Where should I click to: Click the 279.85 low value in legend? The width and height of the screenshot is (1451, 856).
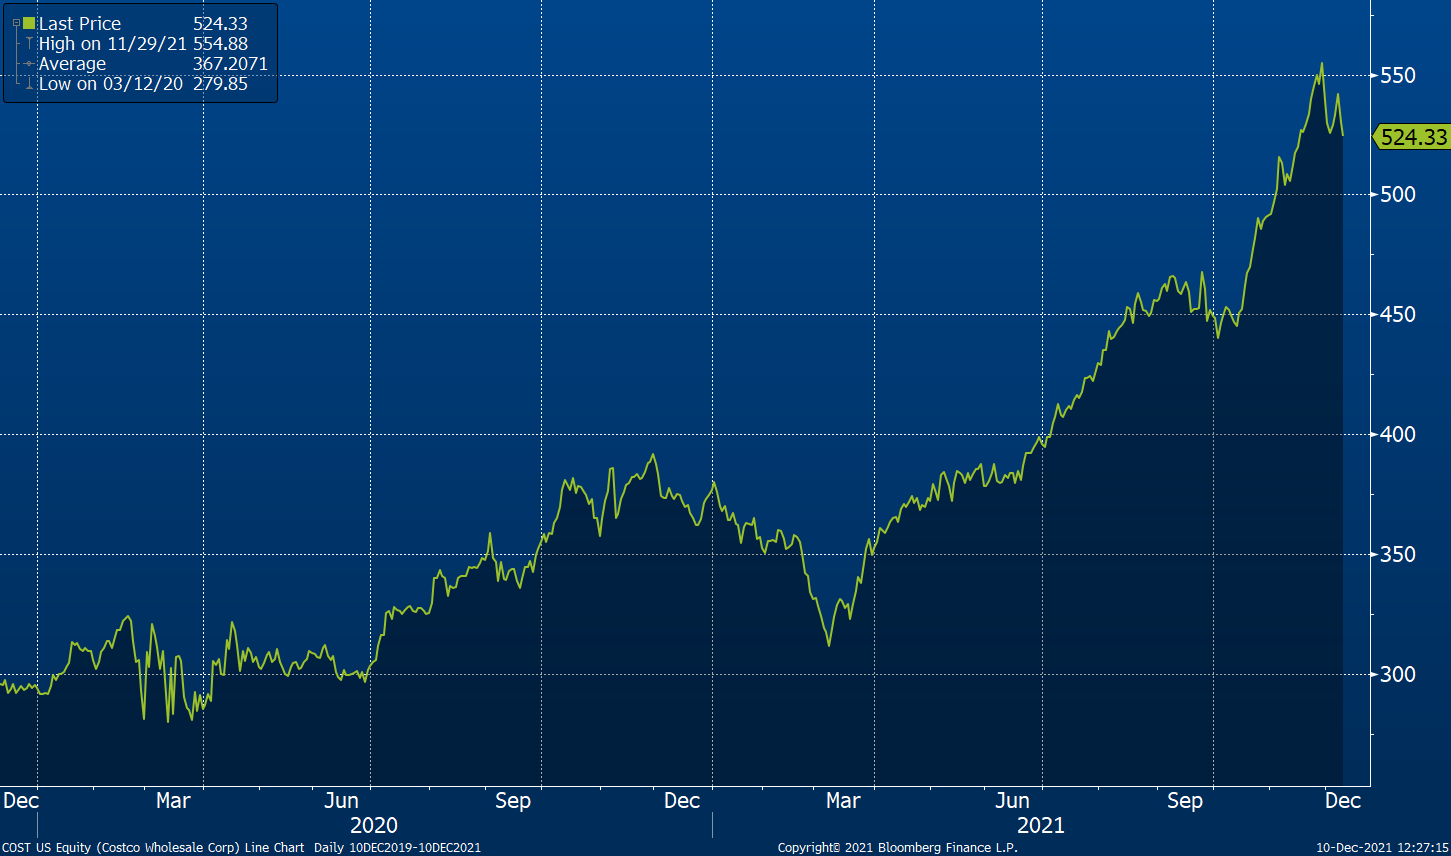[220, 84]
